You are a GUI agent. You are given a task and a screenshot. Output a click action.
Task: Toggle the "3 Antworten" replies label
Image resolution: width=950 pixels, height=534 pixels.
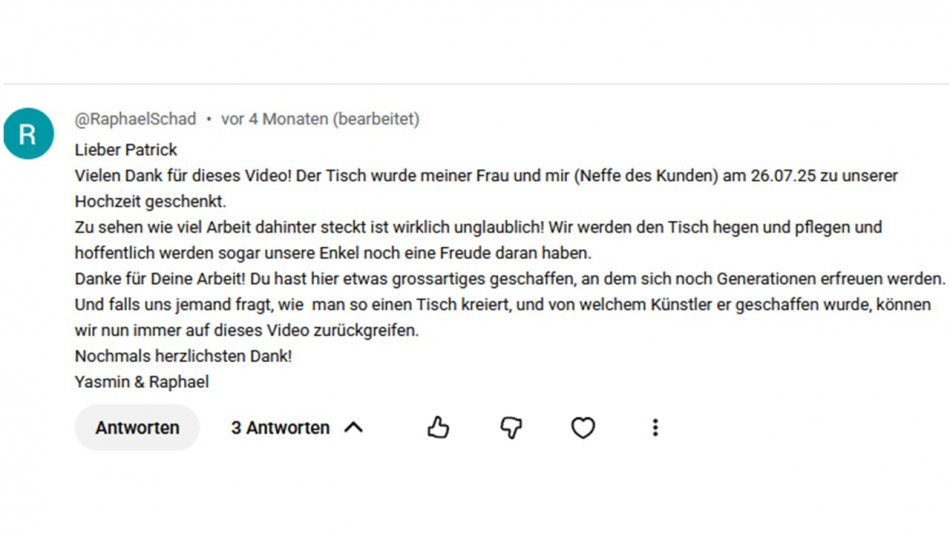tap(280, 428)
